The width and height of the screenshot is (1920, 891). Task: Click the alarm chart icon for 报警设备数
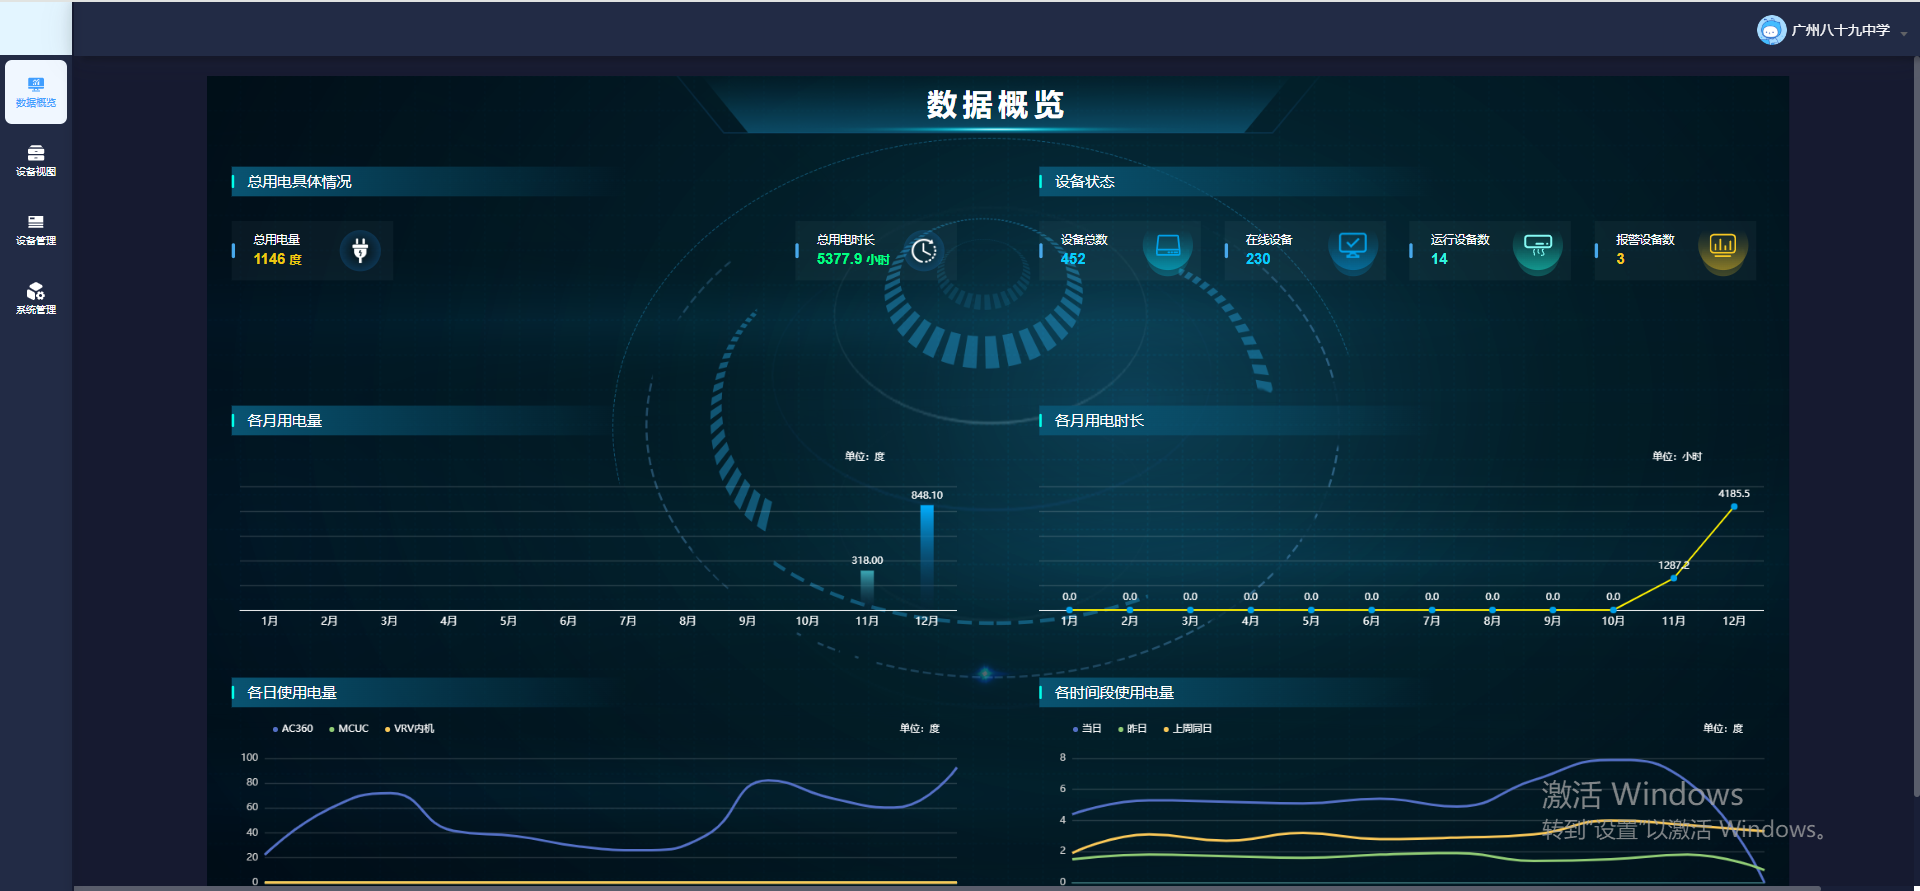[1722, 246]
